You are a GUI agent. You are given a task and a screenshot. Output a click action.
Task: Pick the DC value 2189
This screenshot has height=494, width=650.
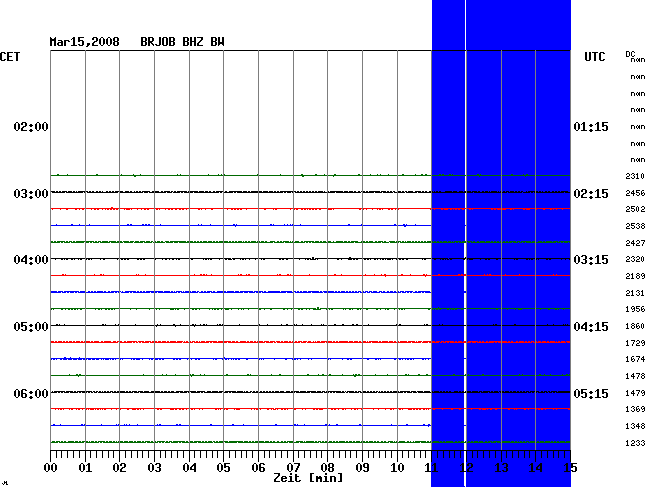[x=635, y=276]
